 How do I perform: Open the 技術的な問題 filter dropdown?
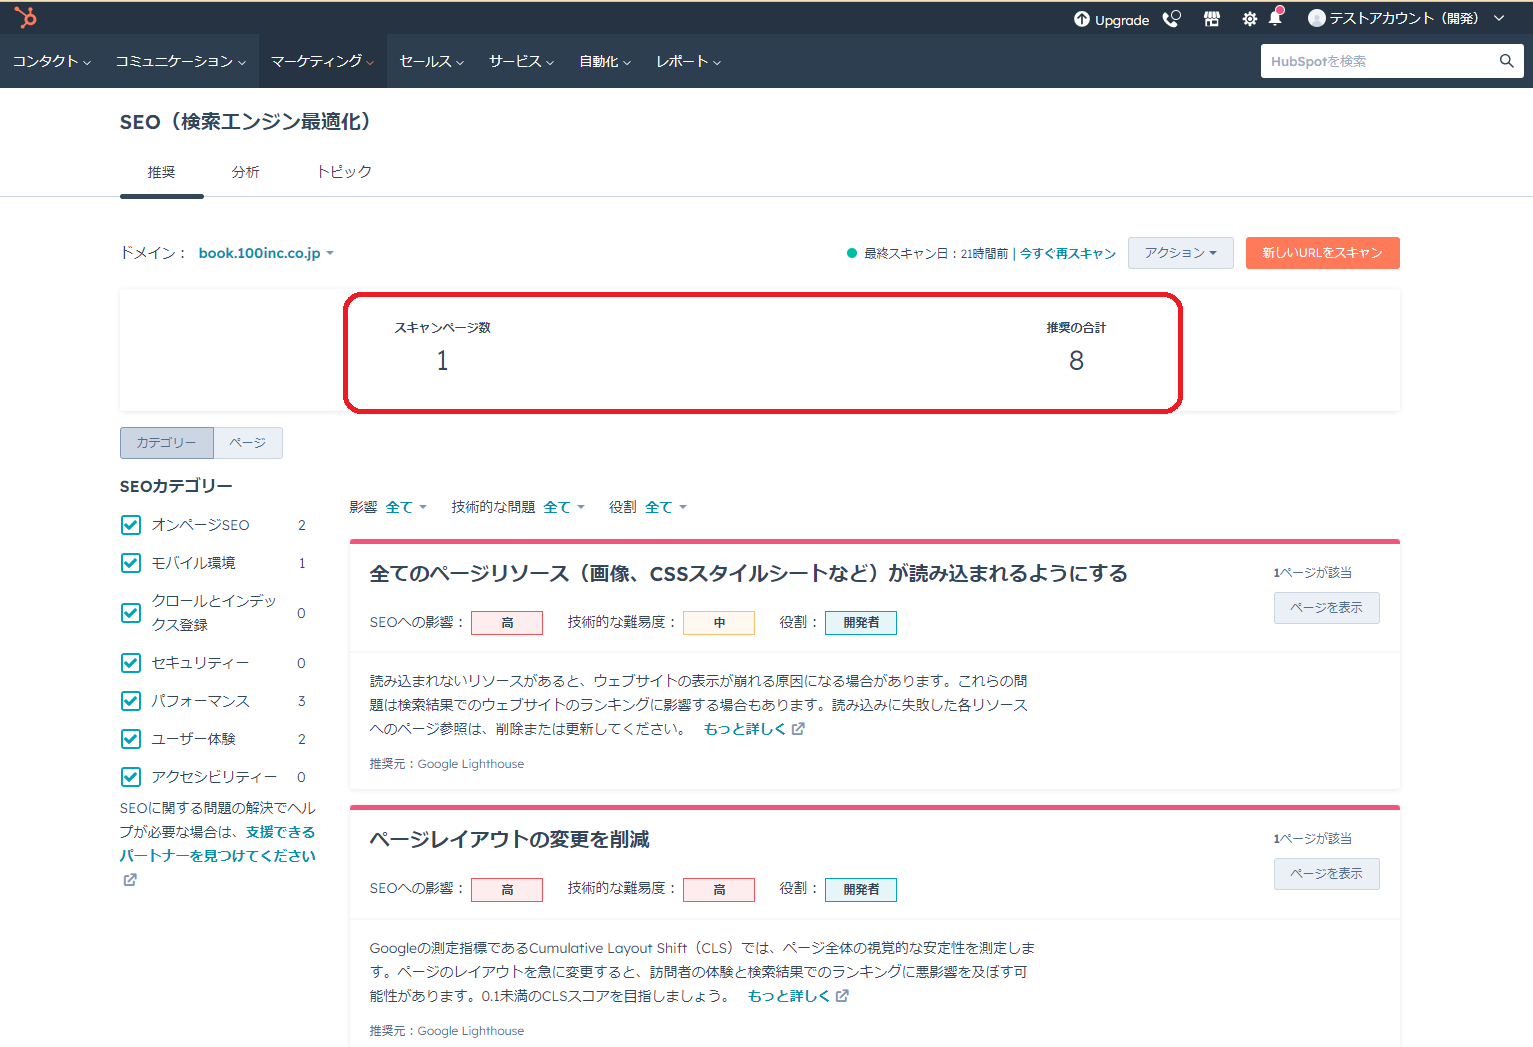(564, 507)
